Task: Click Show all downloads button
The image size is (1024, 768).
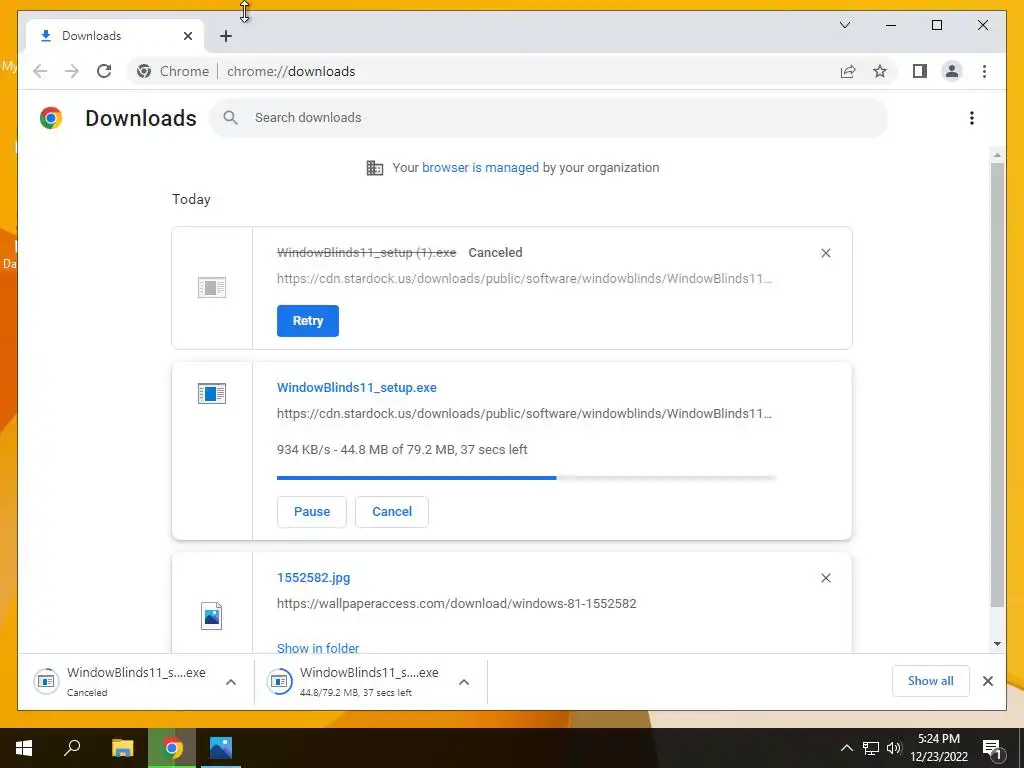Action: tap(931, 680)
